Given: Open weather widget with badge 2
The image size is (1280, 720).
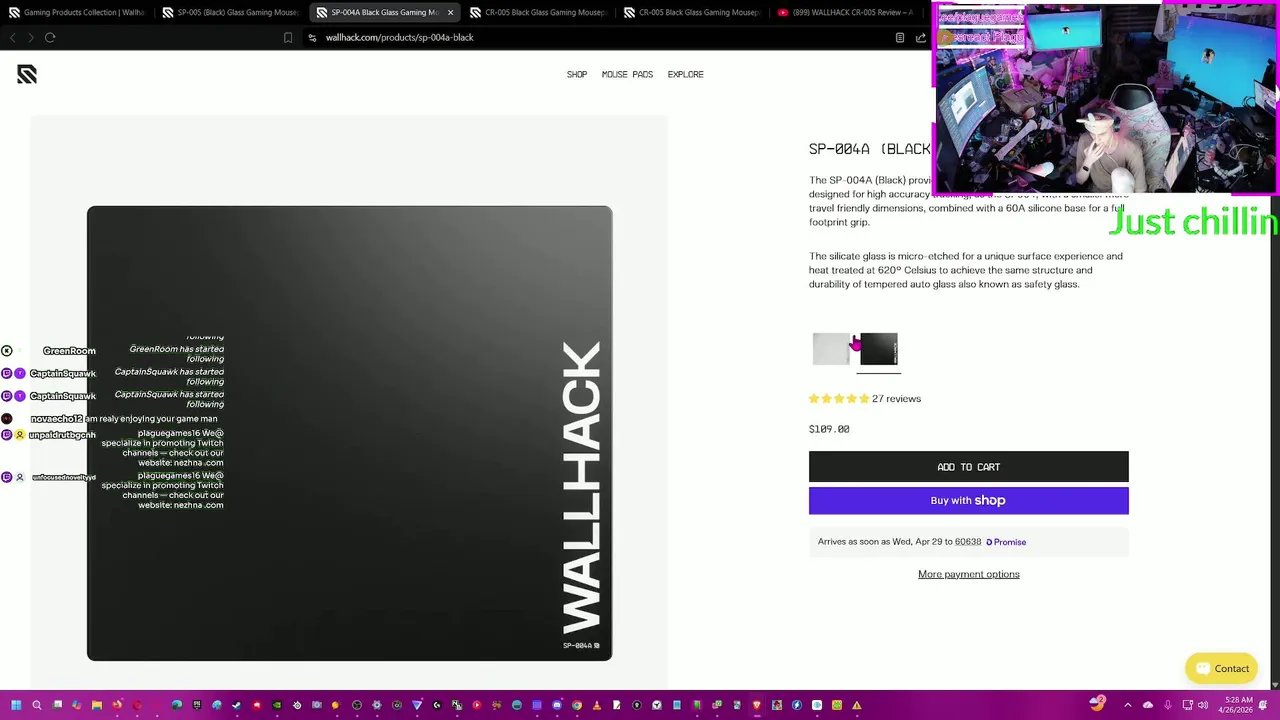Looking at the screenshot, I should (1097, 704).
